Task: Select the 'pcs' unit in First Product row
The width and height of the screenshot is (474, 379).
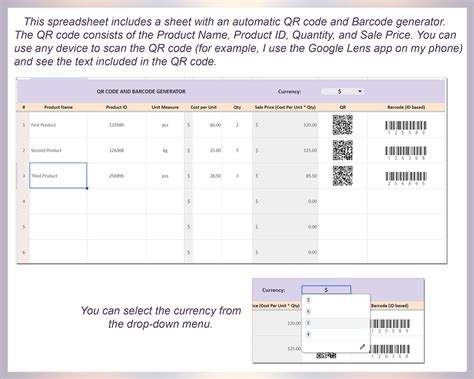Action: point(165,125)
